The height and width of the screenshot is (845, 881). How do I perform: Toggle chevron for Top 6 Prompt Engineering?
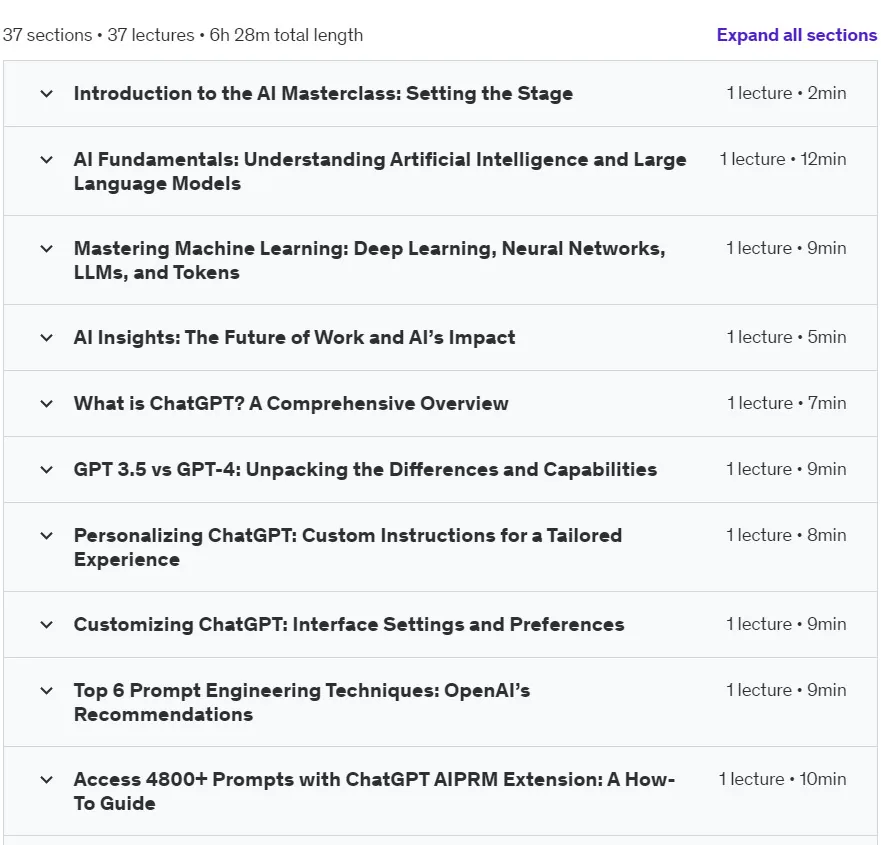(x=47, y=691)
